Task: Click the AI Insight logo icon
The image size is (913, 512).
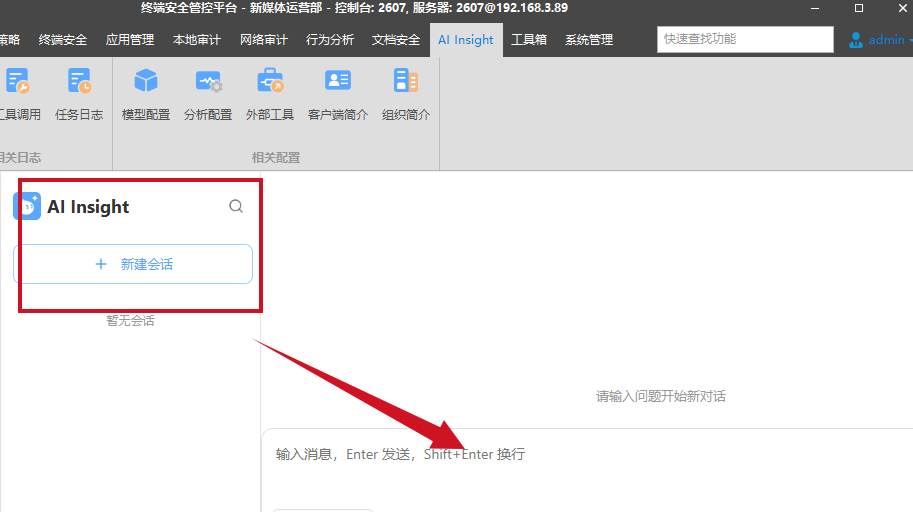Action: pos(27,206)
